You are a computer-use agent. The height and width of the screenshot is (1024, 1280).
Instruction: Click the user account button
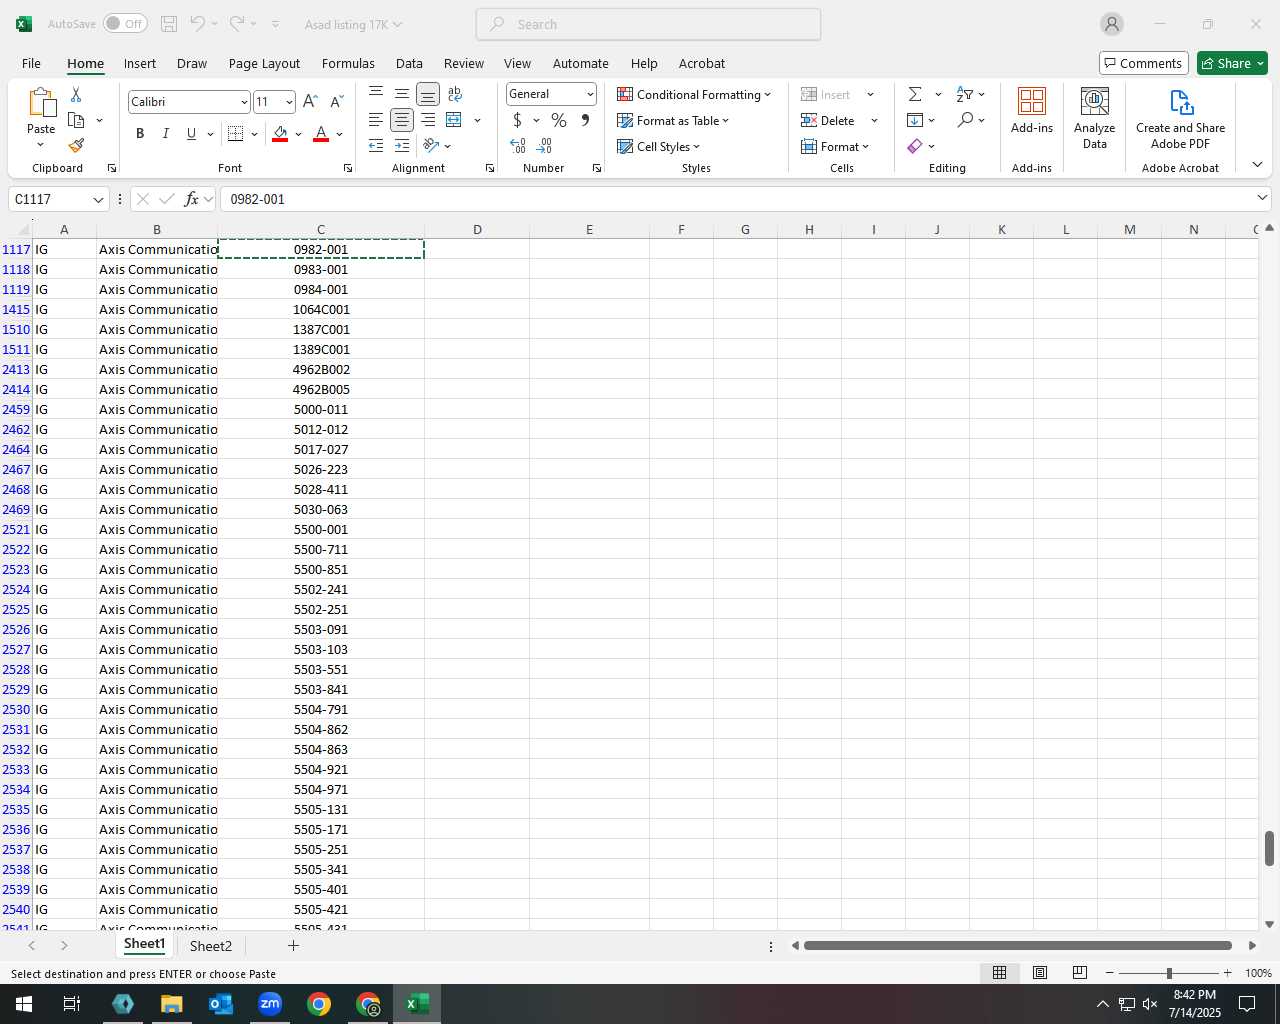click(x=1112, y=24)
